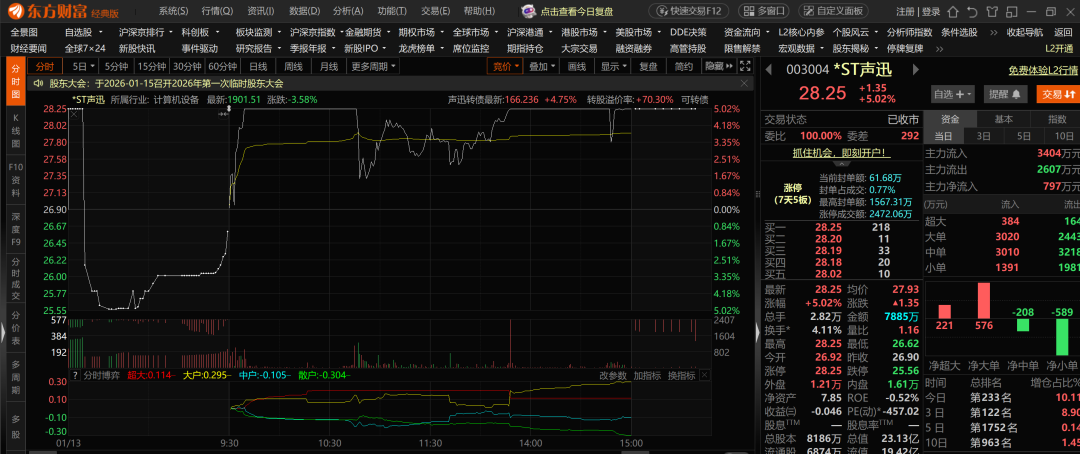Screen dimensions: 1080x454
Task: Click the question mark icon beside 分时博弈
Action: tap(76, 375)
